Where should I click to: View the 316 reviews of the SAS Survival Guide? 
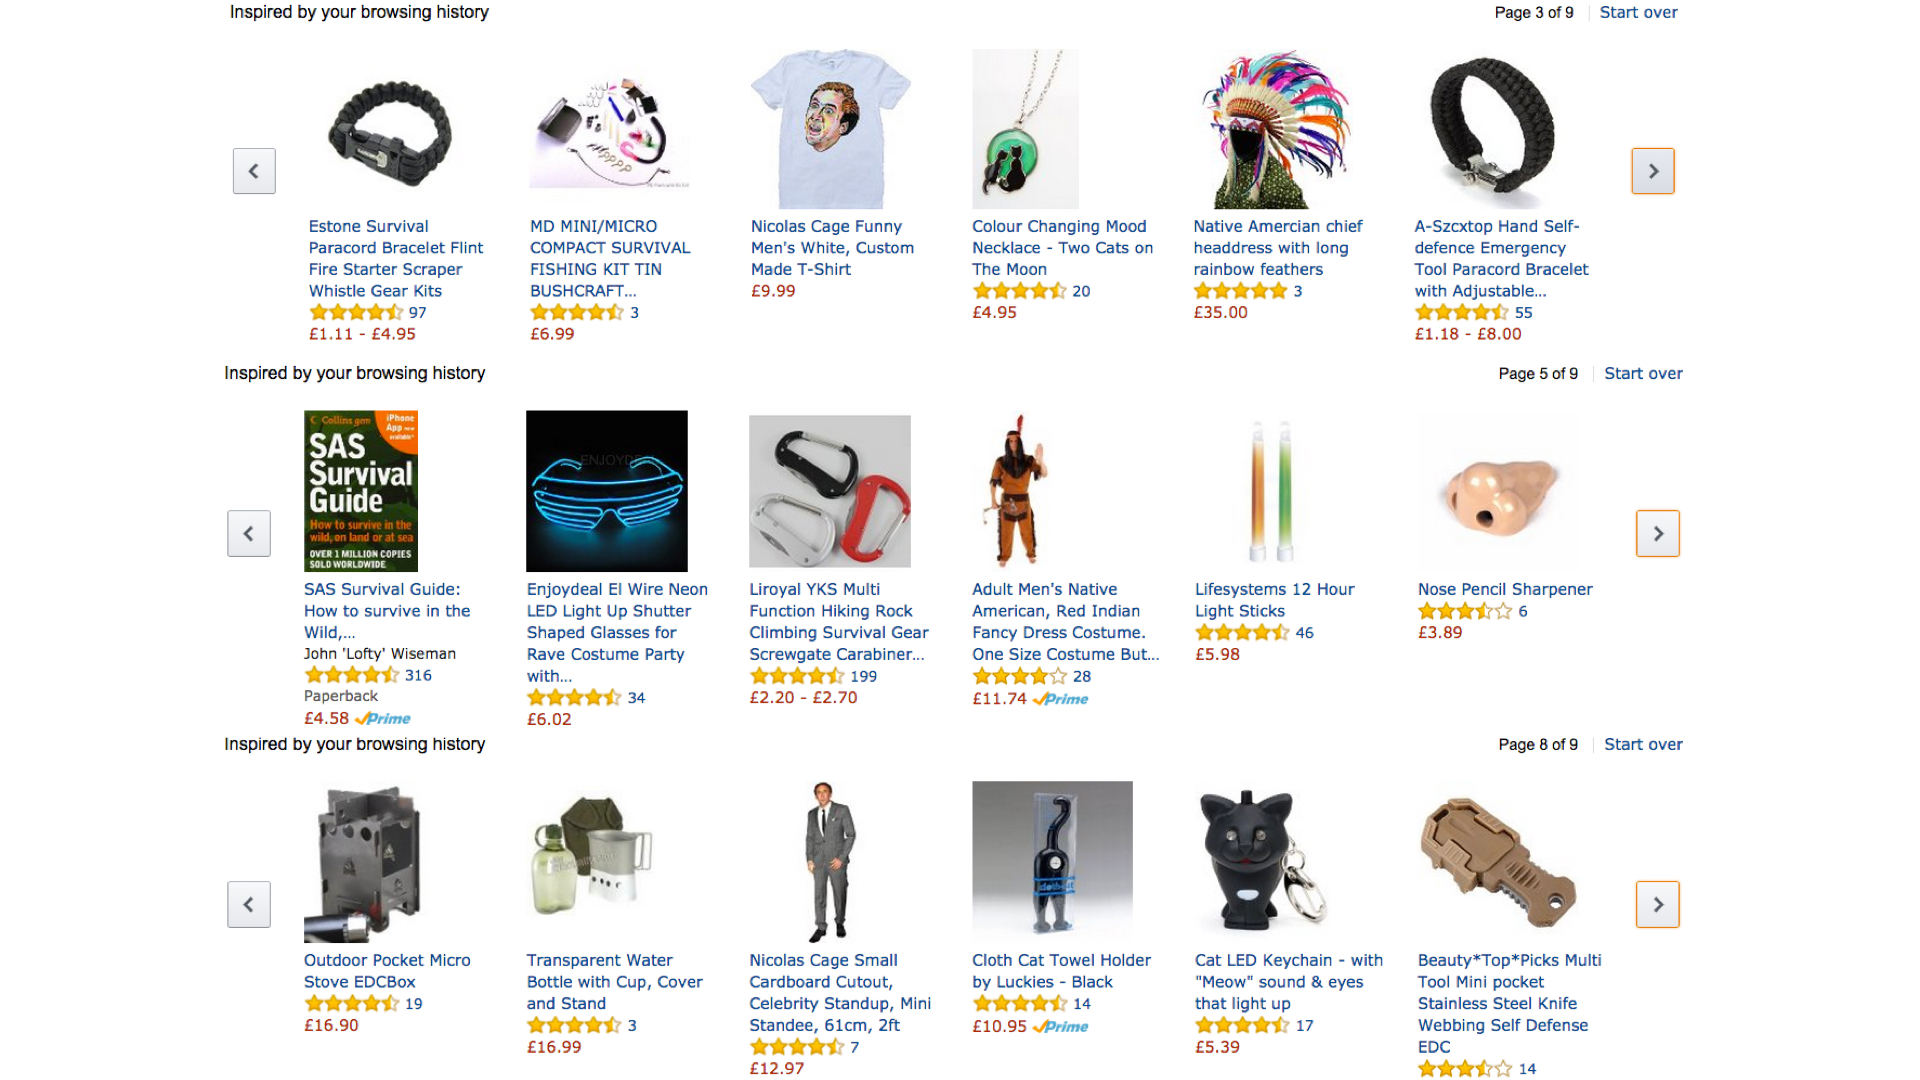(418, 675)
